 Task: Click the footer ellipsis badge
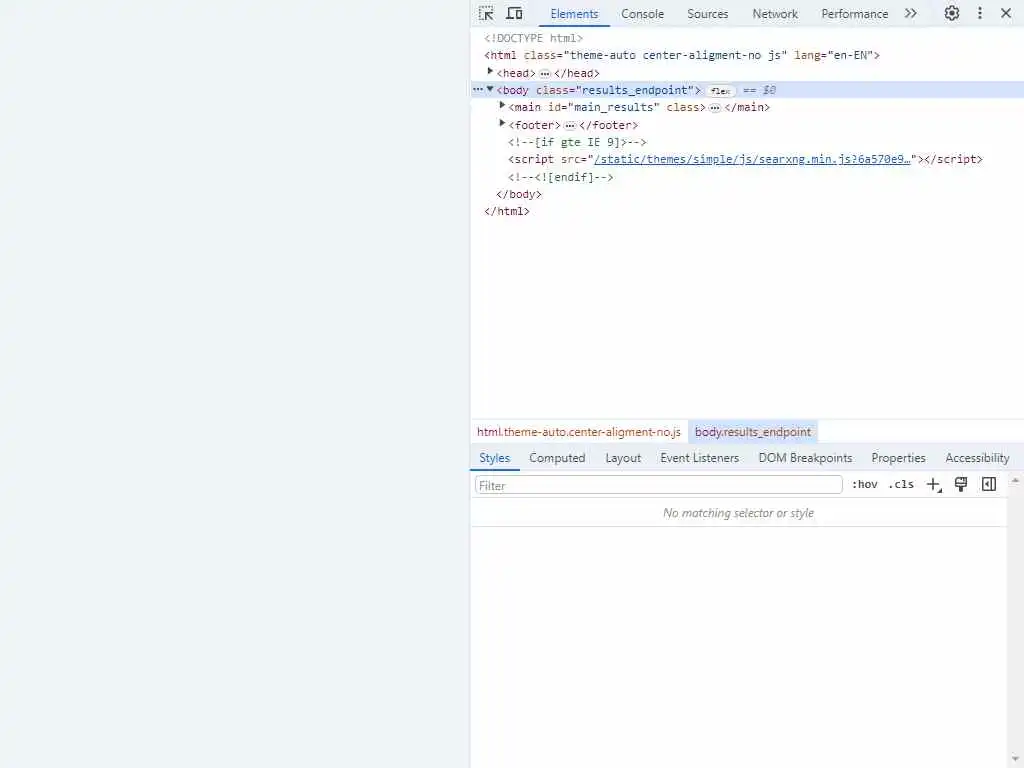tap(569, 125)
